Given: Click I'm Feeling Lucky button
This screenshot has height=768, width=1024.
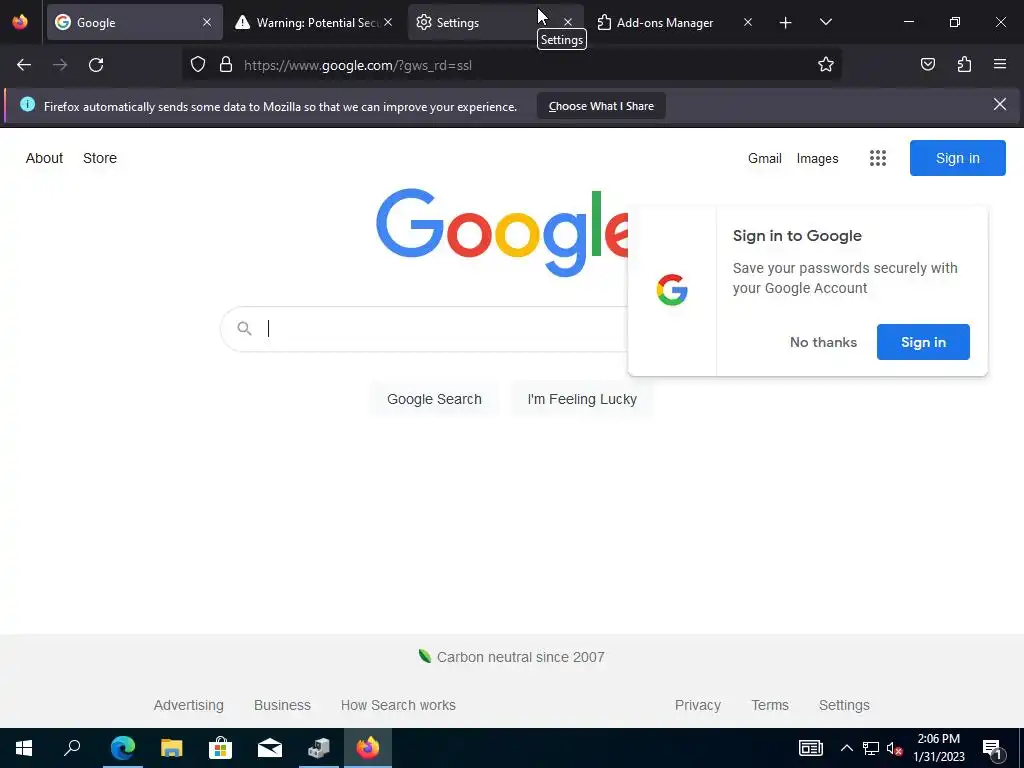Looking at the screenshot, I should pyautogui.click(x=582, y=399).
